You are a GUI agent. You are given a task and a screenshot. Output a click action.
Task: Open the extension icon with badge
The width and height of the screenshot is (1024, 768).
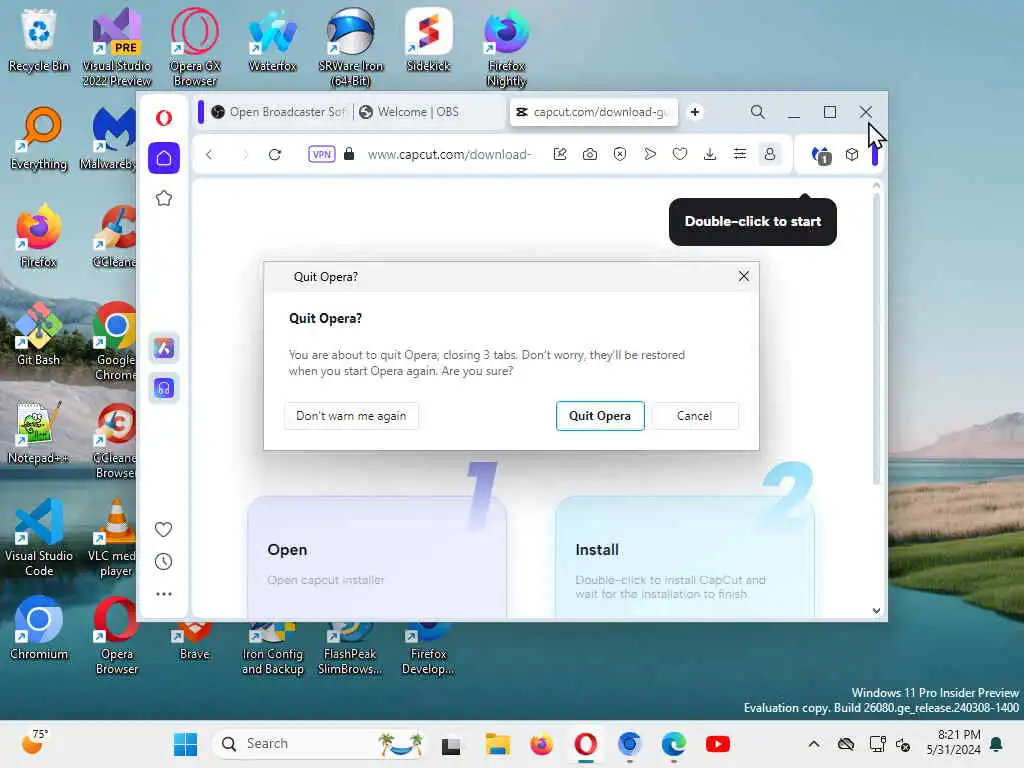pos(822,155)
